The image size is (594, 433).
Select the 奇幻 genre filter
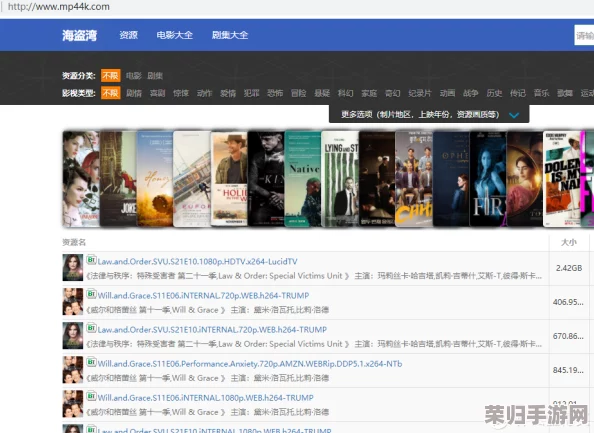coord(392,93)
